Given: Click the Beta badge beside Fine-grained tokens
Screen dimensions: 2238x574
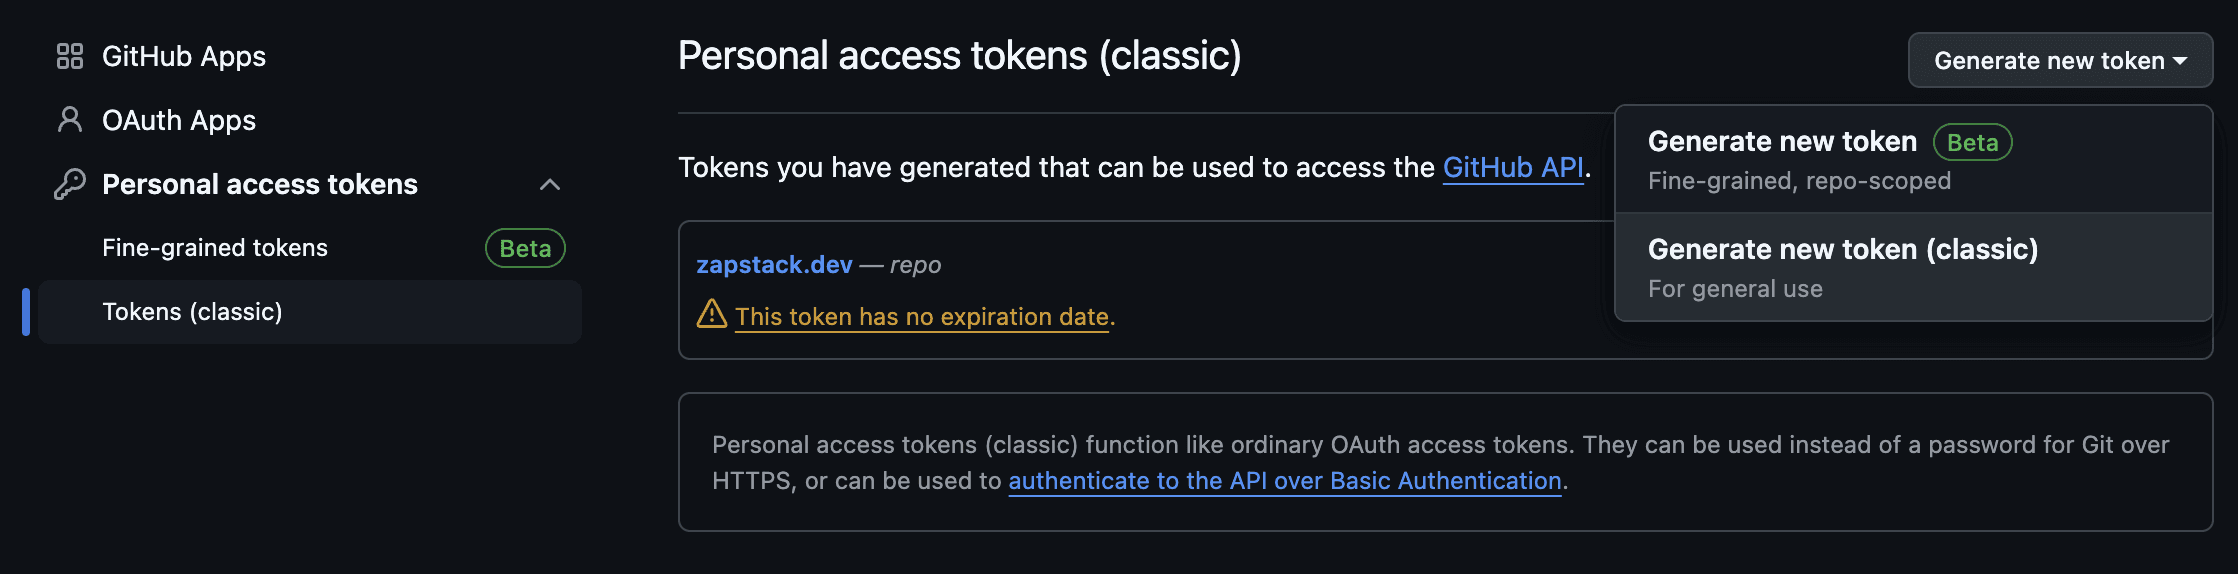Looking at the screenshot, I should (x=525, y=248).
